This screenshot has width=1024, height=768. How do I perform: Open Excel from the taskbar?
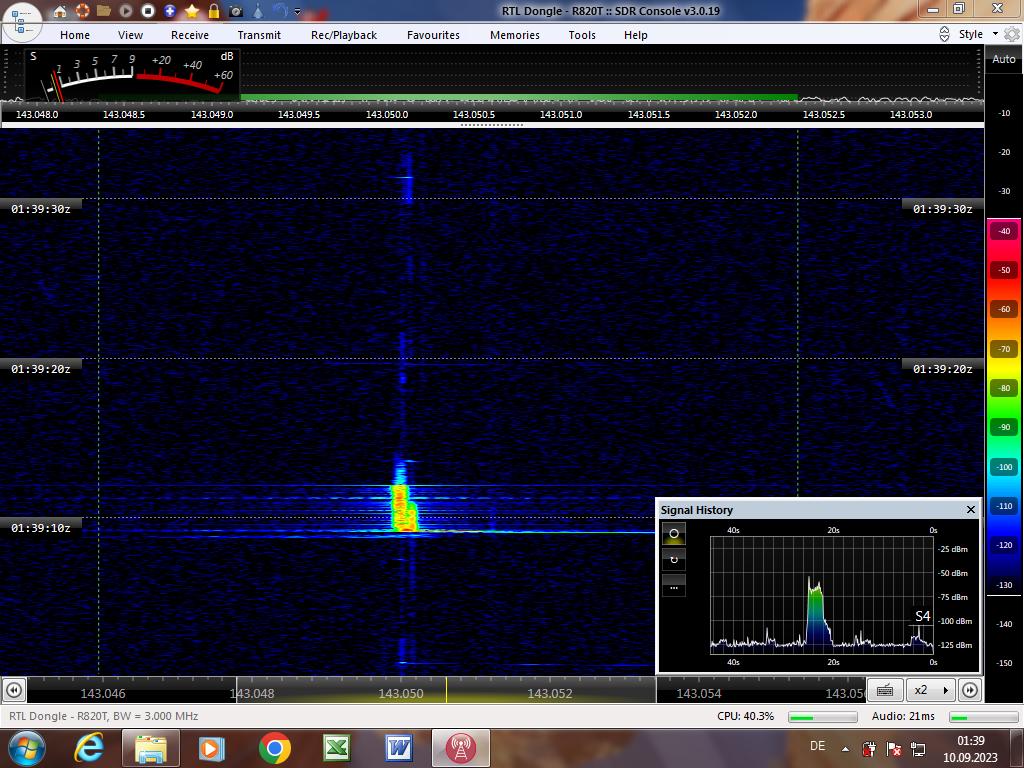coord(336,748)
